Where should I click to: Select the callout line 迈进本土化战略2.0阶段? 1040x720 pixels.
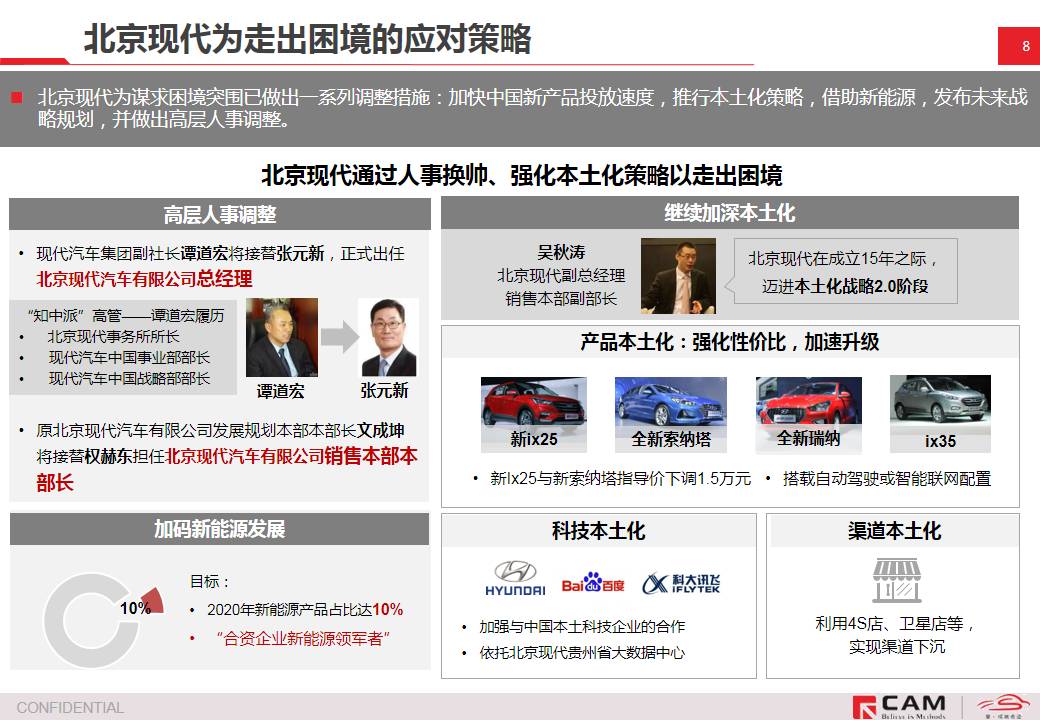(x=845, y=286)
